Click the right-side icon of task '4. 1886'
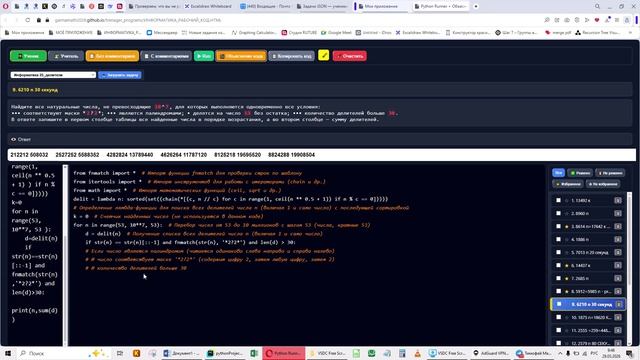The height and width of the screenshot is (360, 640). coord(618,240)
